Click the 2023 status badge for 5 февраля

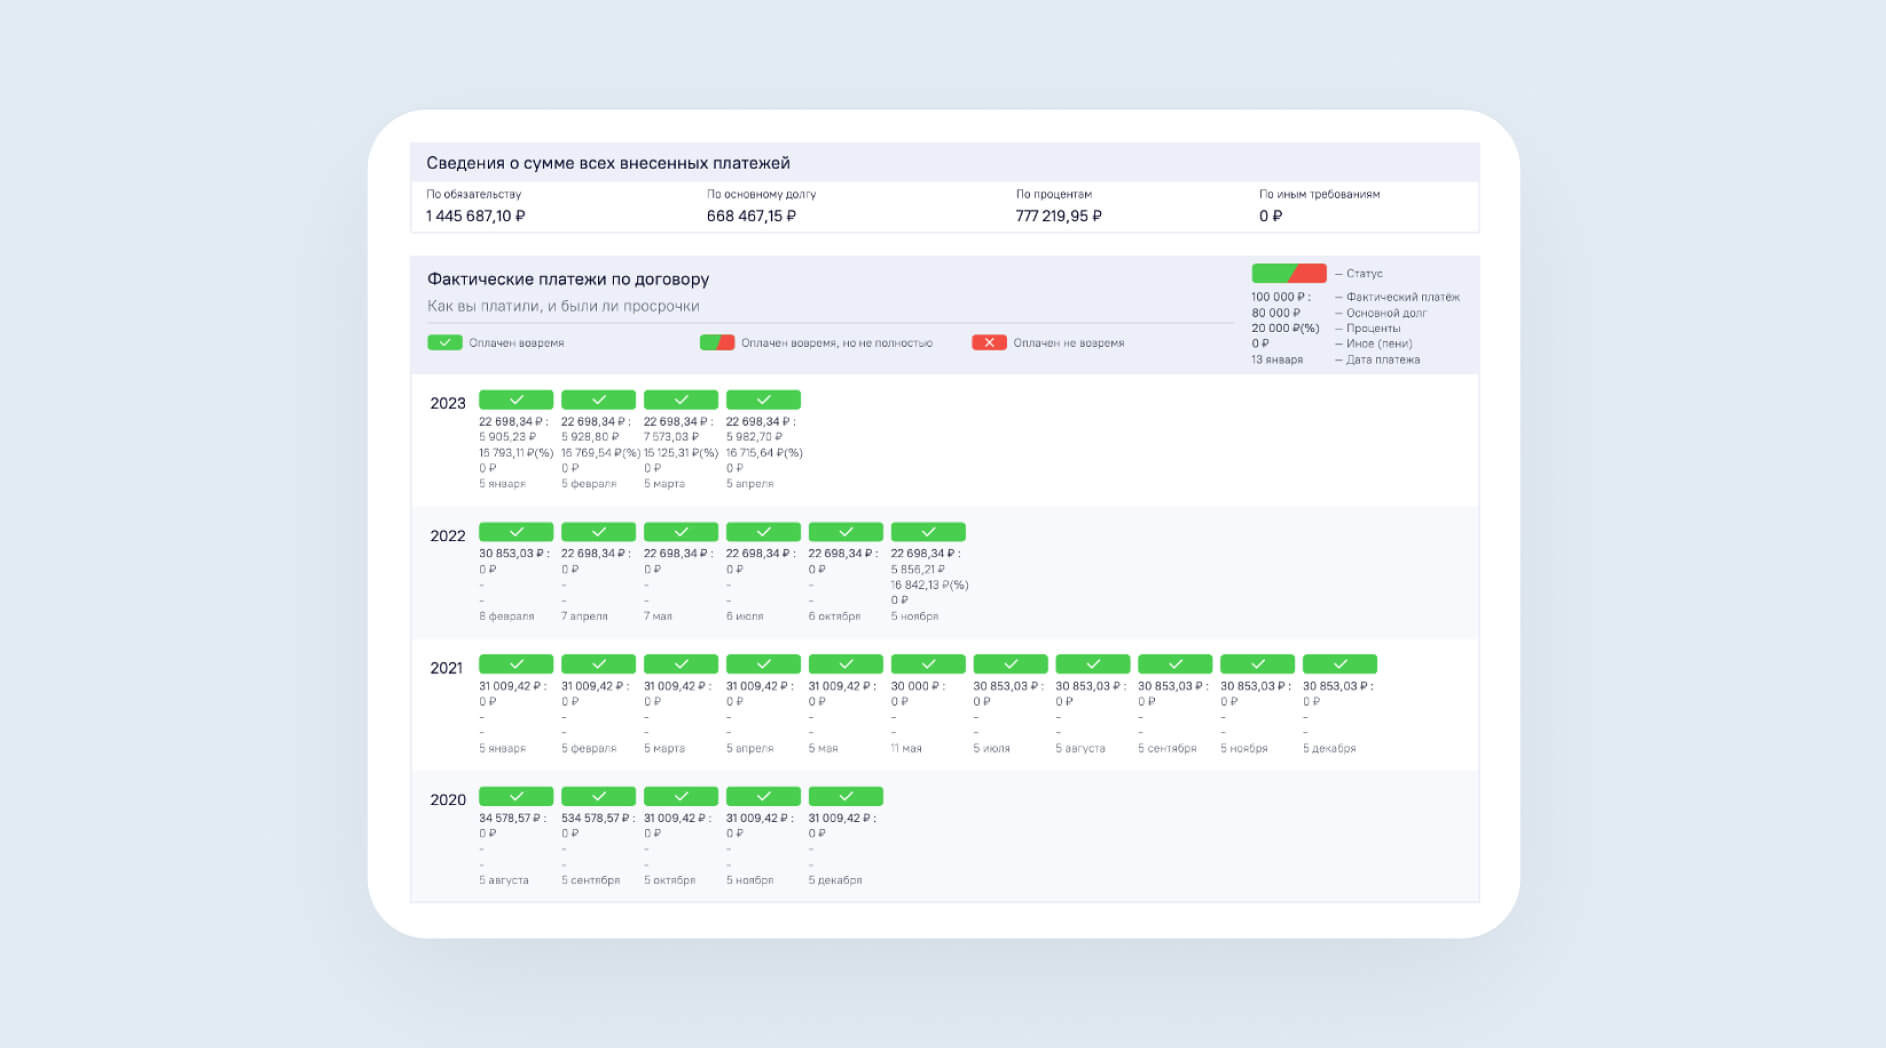[x=598, y=399]
